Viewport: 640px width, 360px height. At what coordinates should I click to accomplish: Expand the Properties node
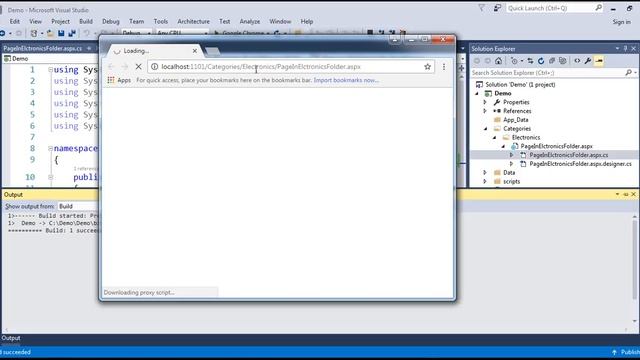485,102
